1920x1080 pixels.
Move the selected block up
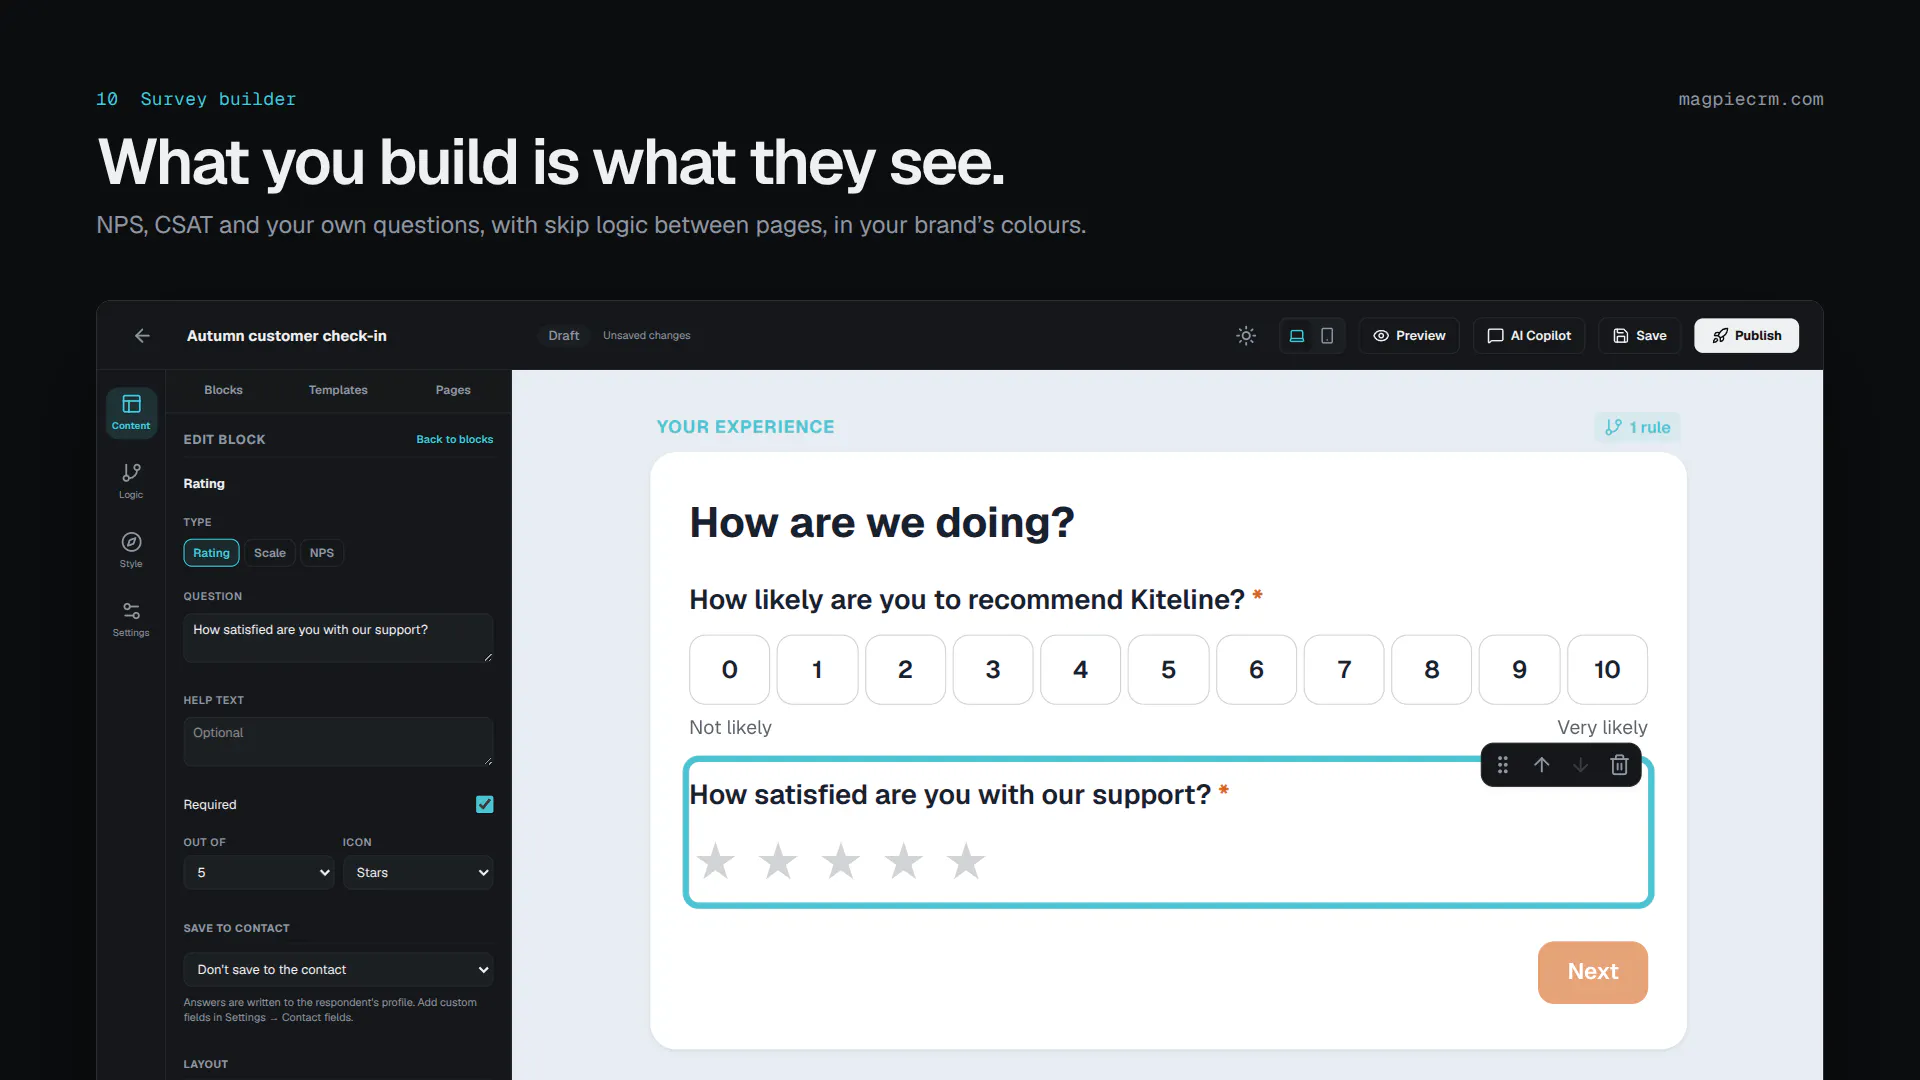[x=1542, y=765]
